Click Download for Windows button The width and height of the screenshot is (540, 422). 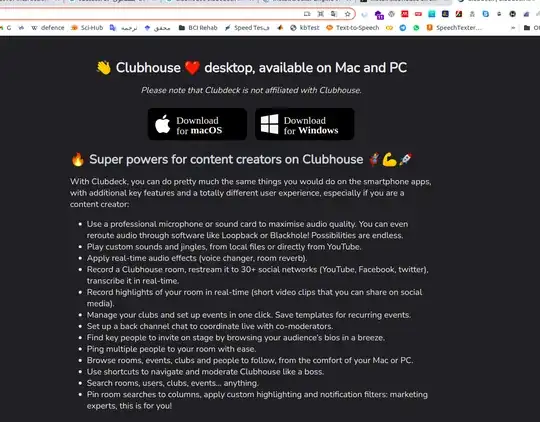304,124
